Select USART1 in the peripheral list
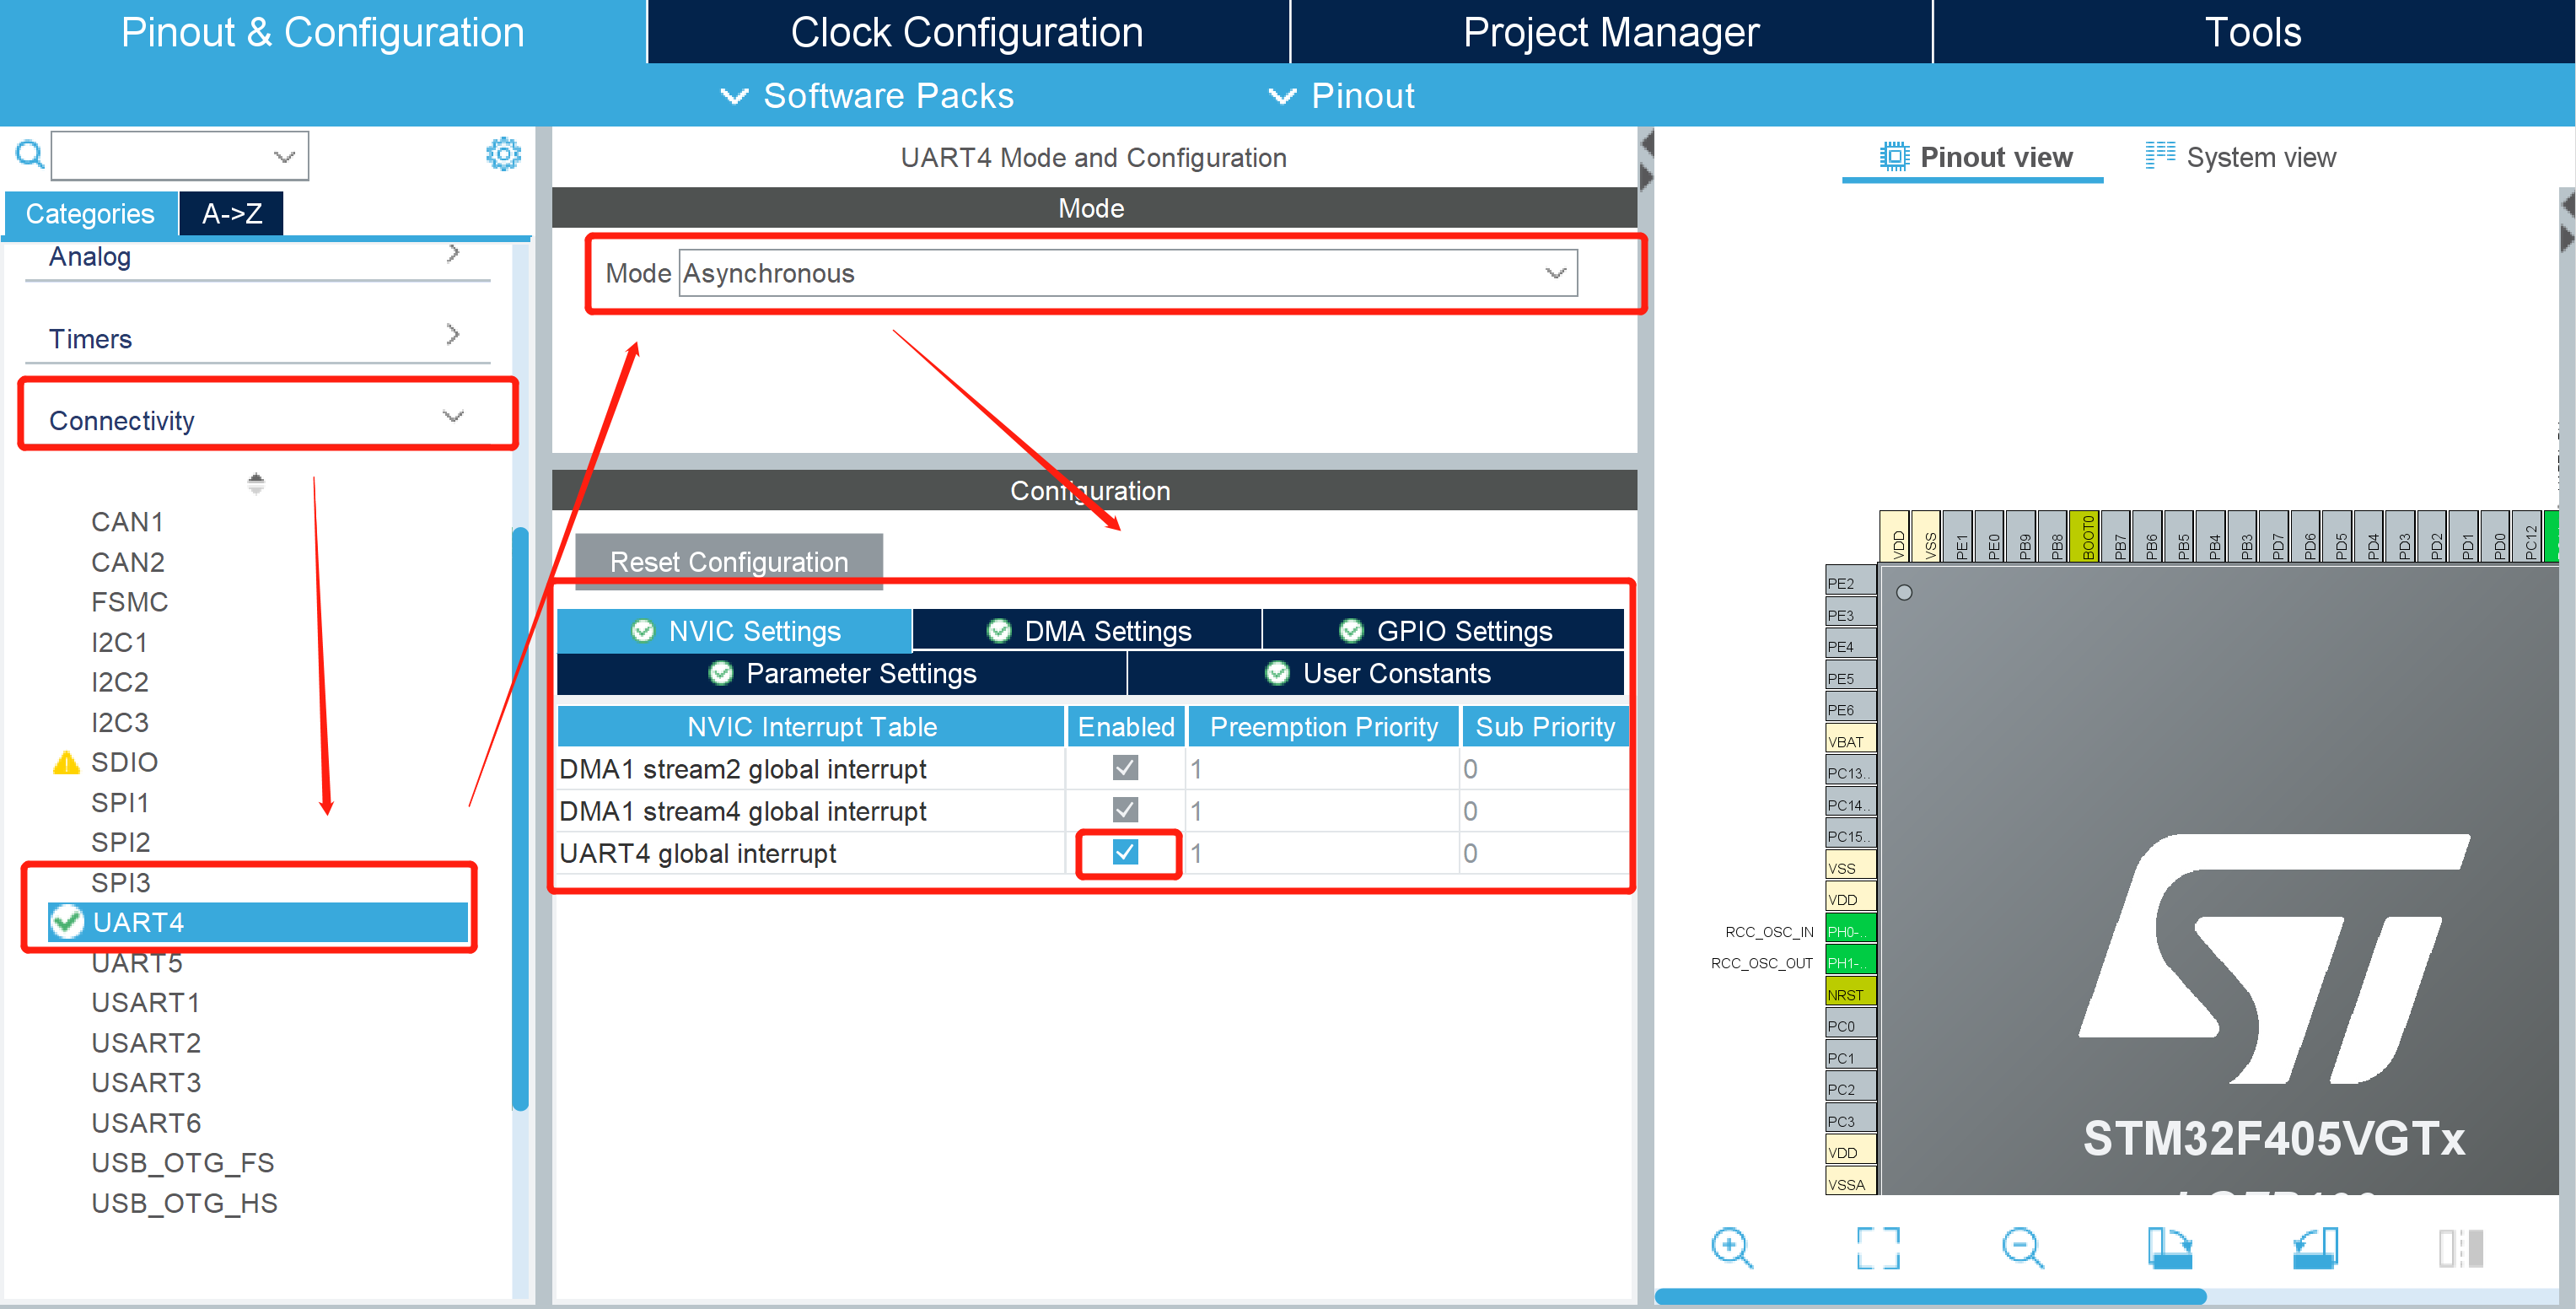This screenshot has height=1309, width=2576. pyautogui.click(x=146, y=1002)
